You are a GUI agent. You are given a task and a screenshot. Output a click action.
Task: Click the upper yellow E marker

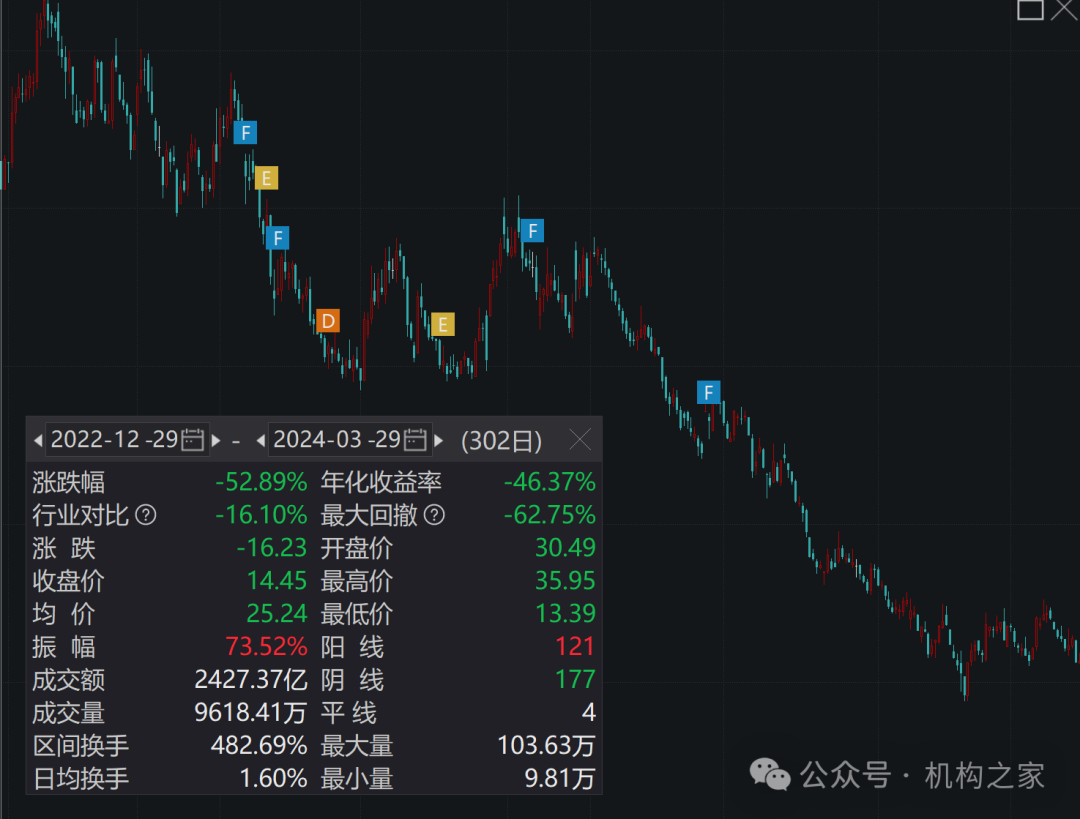(x=267, y=178)
